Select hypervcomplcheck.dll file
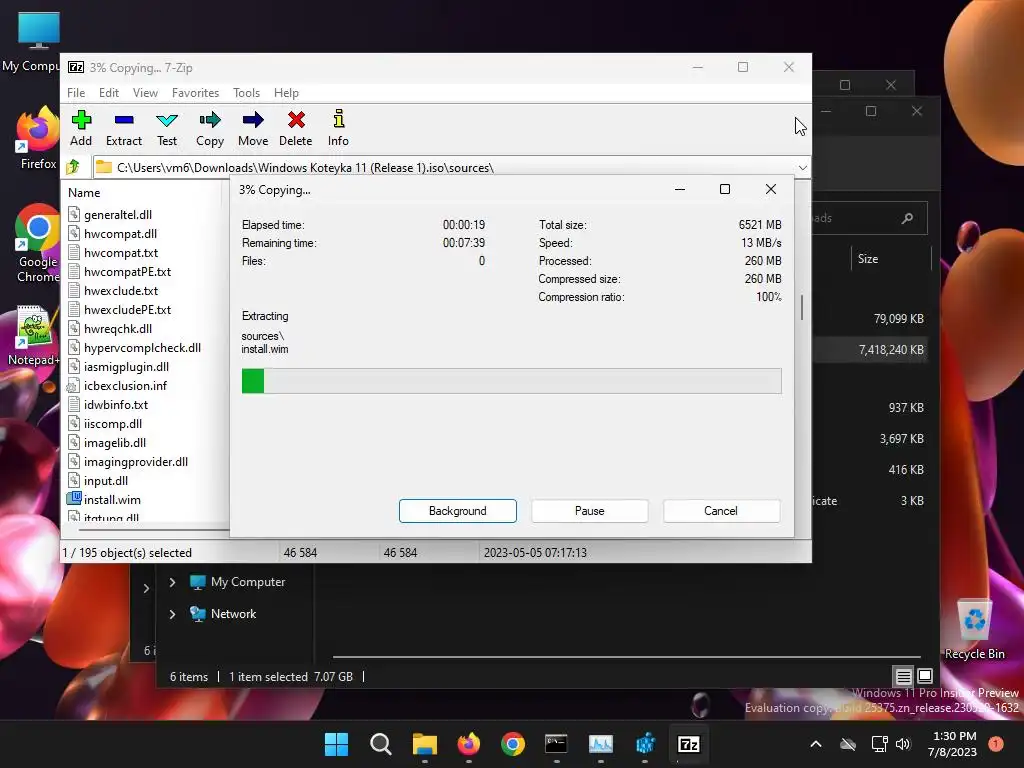 [142, 347]
